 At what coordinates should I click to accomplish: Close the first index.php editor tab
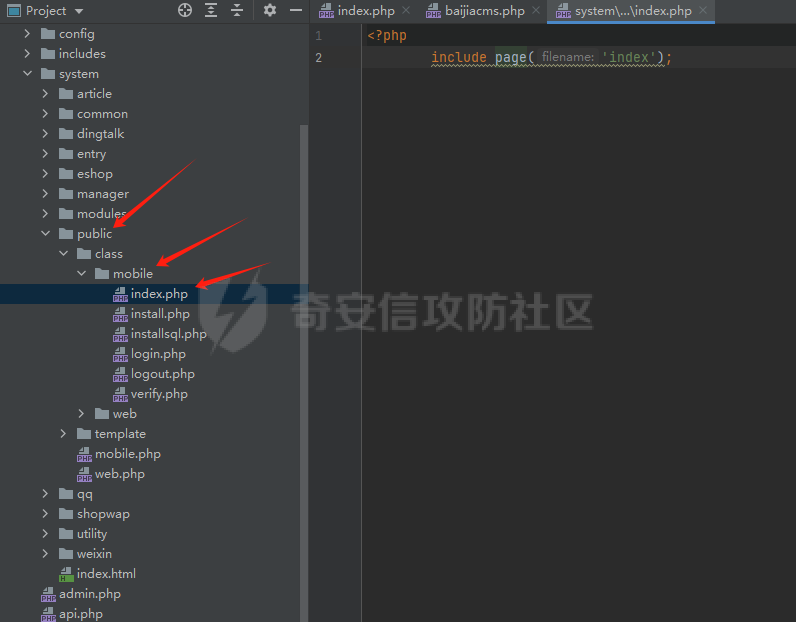[x=405, y=11]
